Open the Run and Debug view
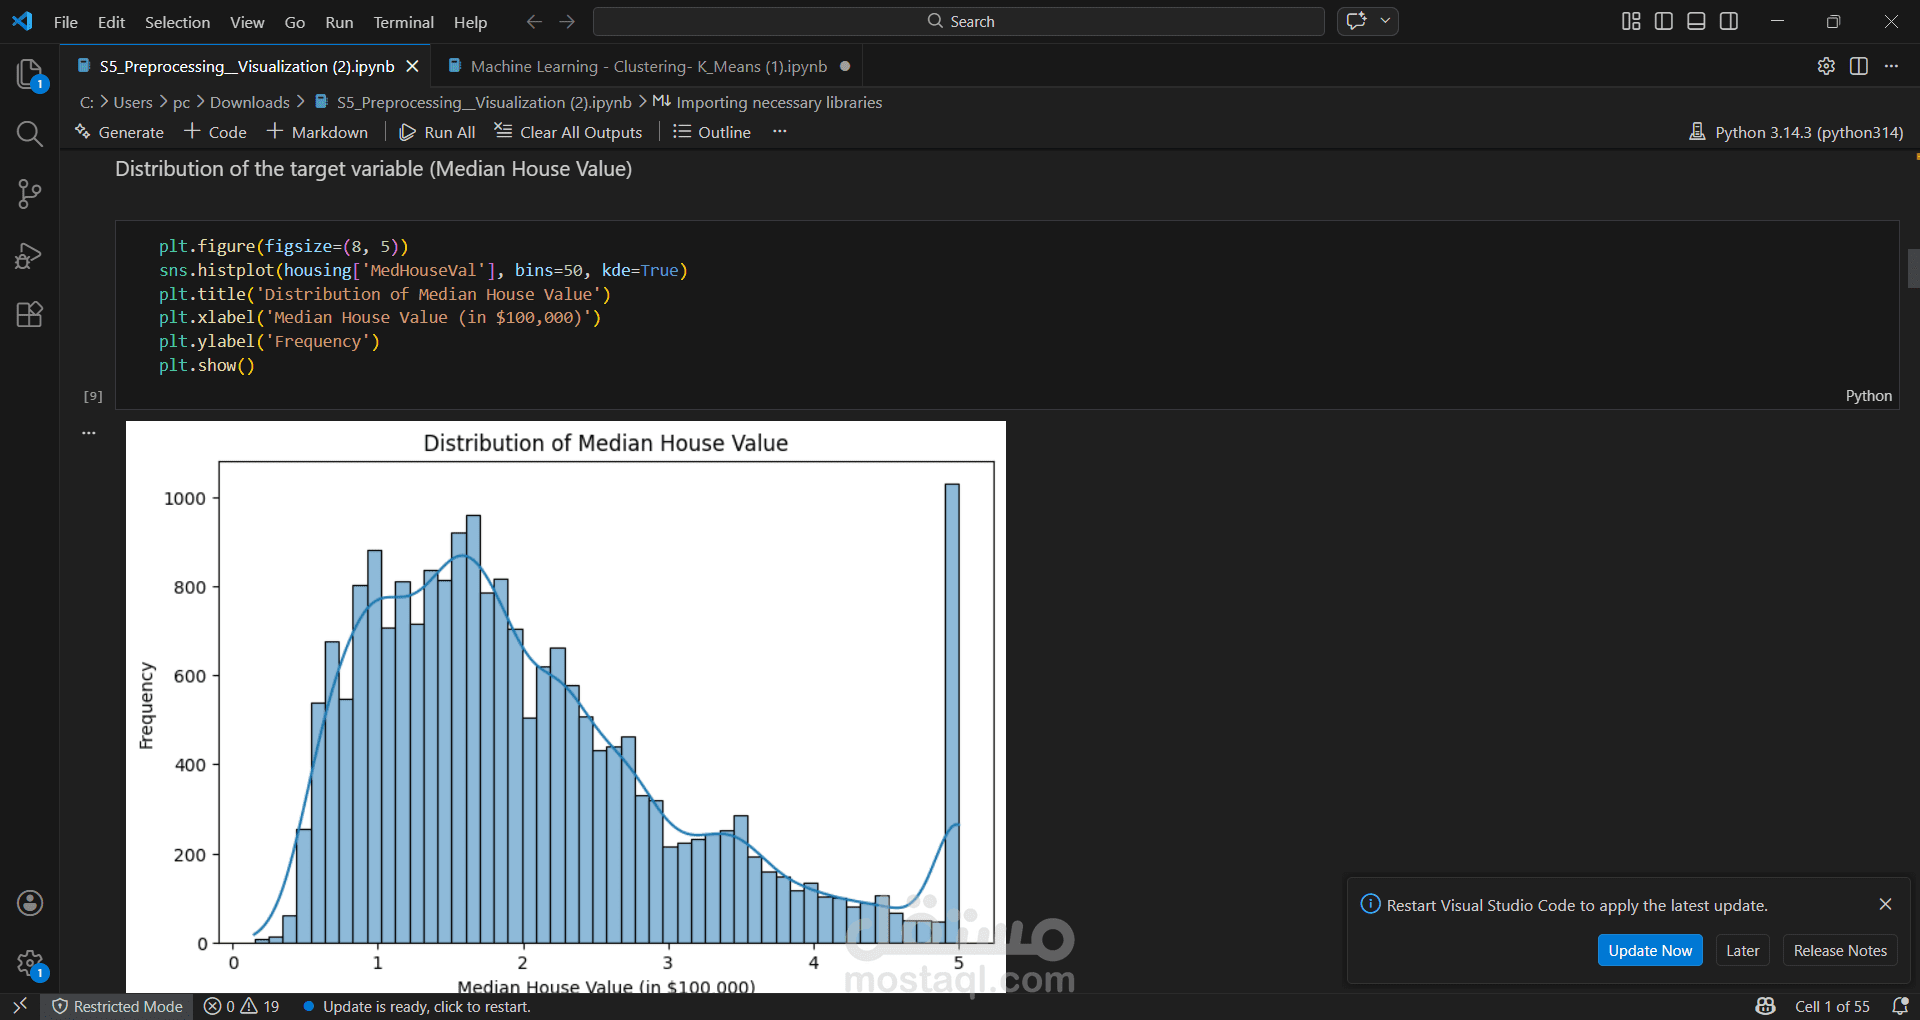Screen dimensions: 1920x1020 coord(29,255)
